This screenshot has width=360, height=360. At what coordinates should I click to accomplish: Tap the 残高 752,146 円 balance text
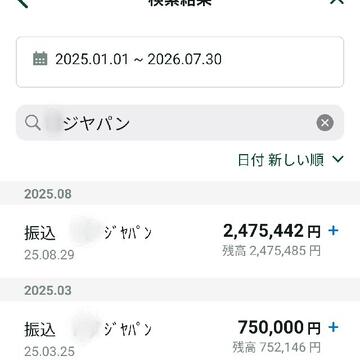tap(276, 347)
